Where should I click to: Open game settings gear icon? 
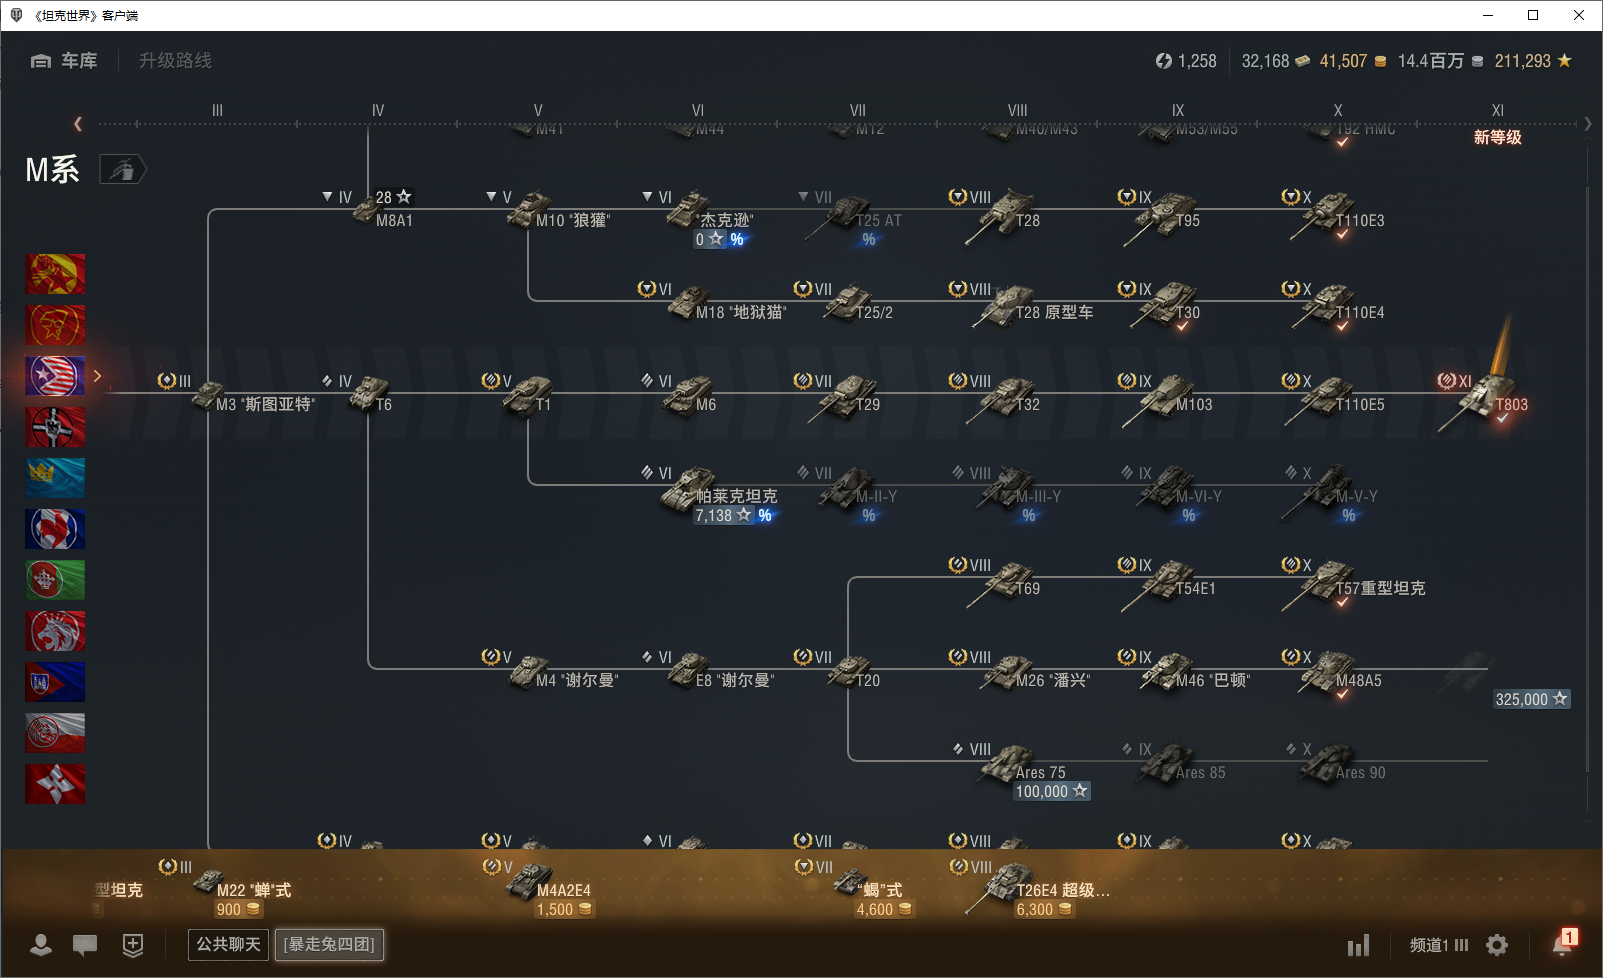coord(1497,945)
